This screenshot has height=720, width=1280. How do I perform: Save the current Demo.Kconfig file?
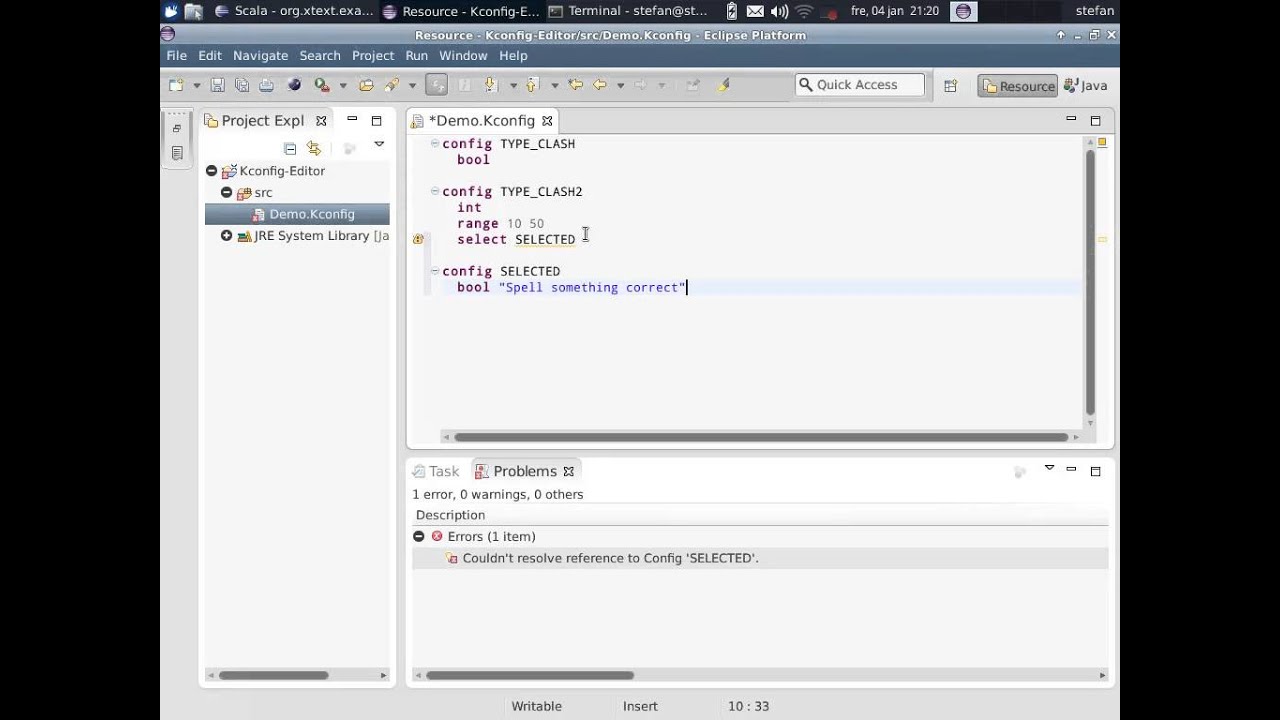click(x=217, y=86)
